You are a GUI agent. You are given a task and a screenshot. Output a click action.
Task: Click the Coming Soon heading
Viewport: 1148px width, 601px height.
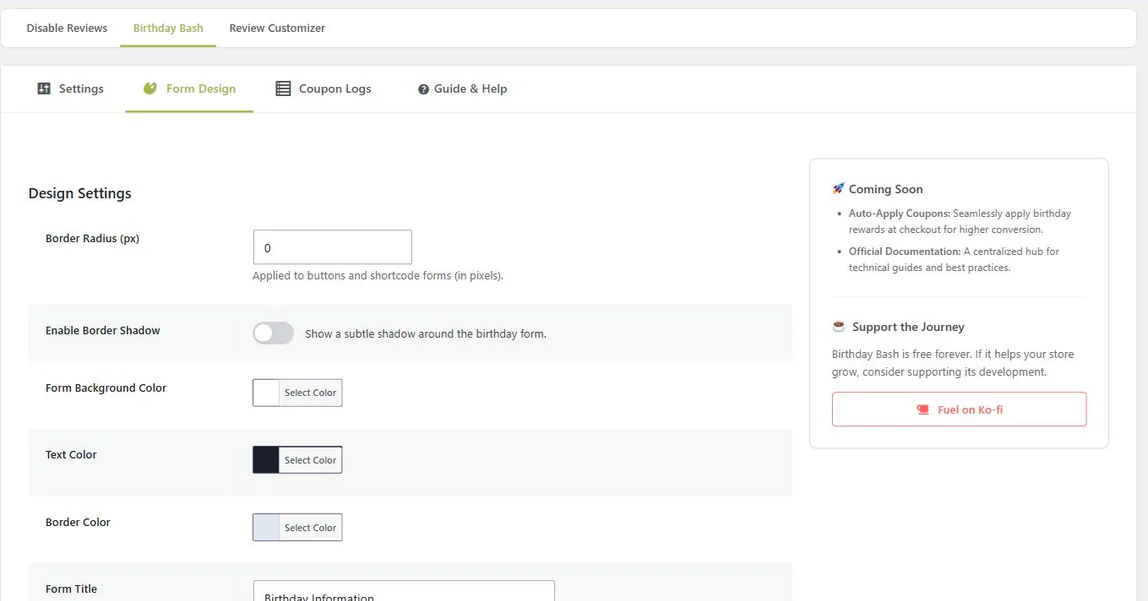click(x=885, y=189)
